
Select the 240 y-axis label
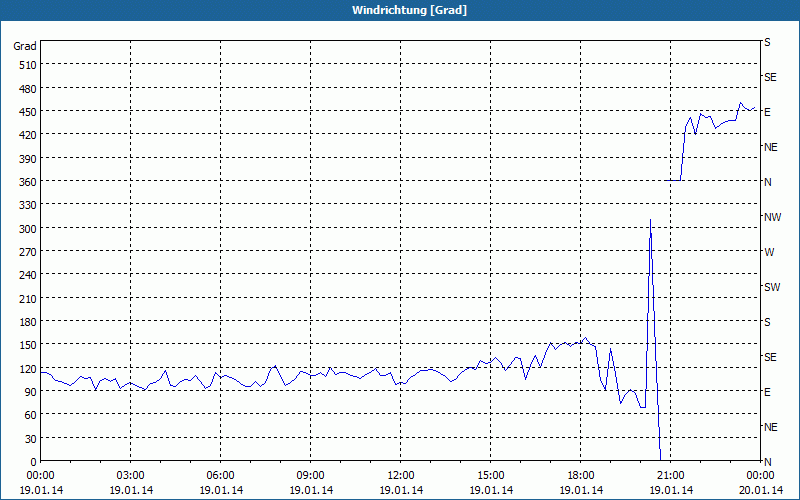tap(28, 276)
